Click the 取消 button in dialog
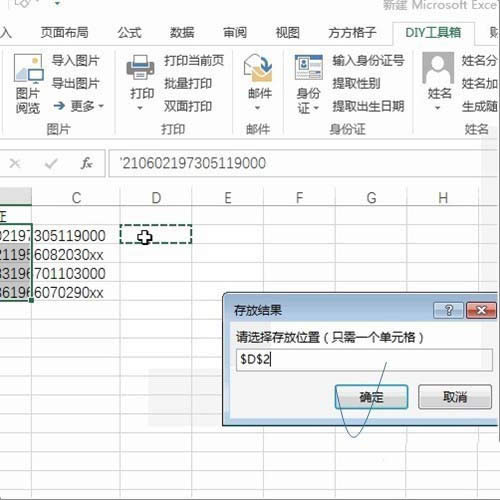Viewport: 500px width, 500px height. coord(455,397)
